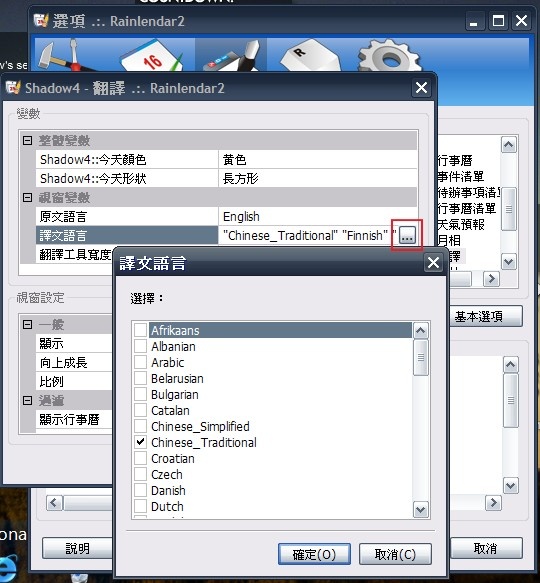
Task: Collapse the 整體變數 group
Action: tap(27, 140)
